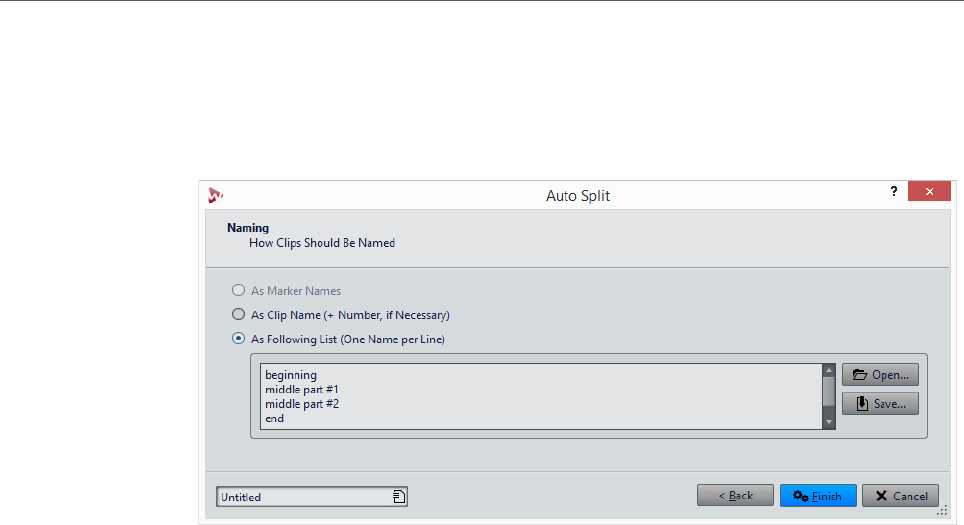Click the name list scrollbar thumb
The width and height of the screenshot is (964, 525).
coord(828,391)
